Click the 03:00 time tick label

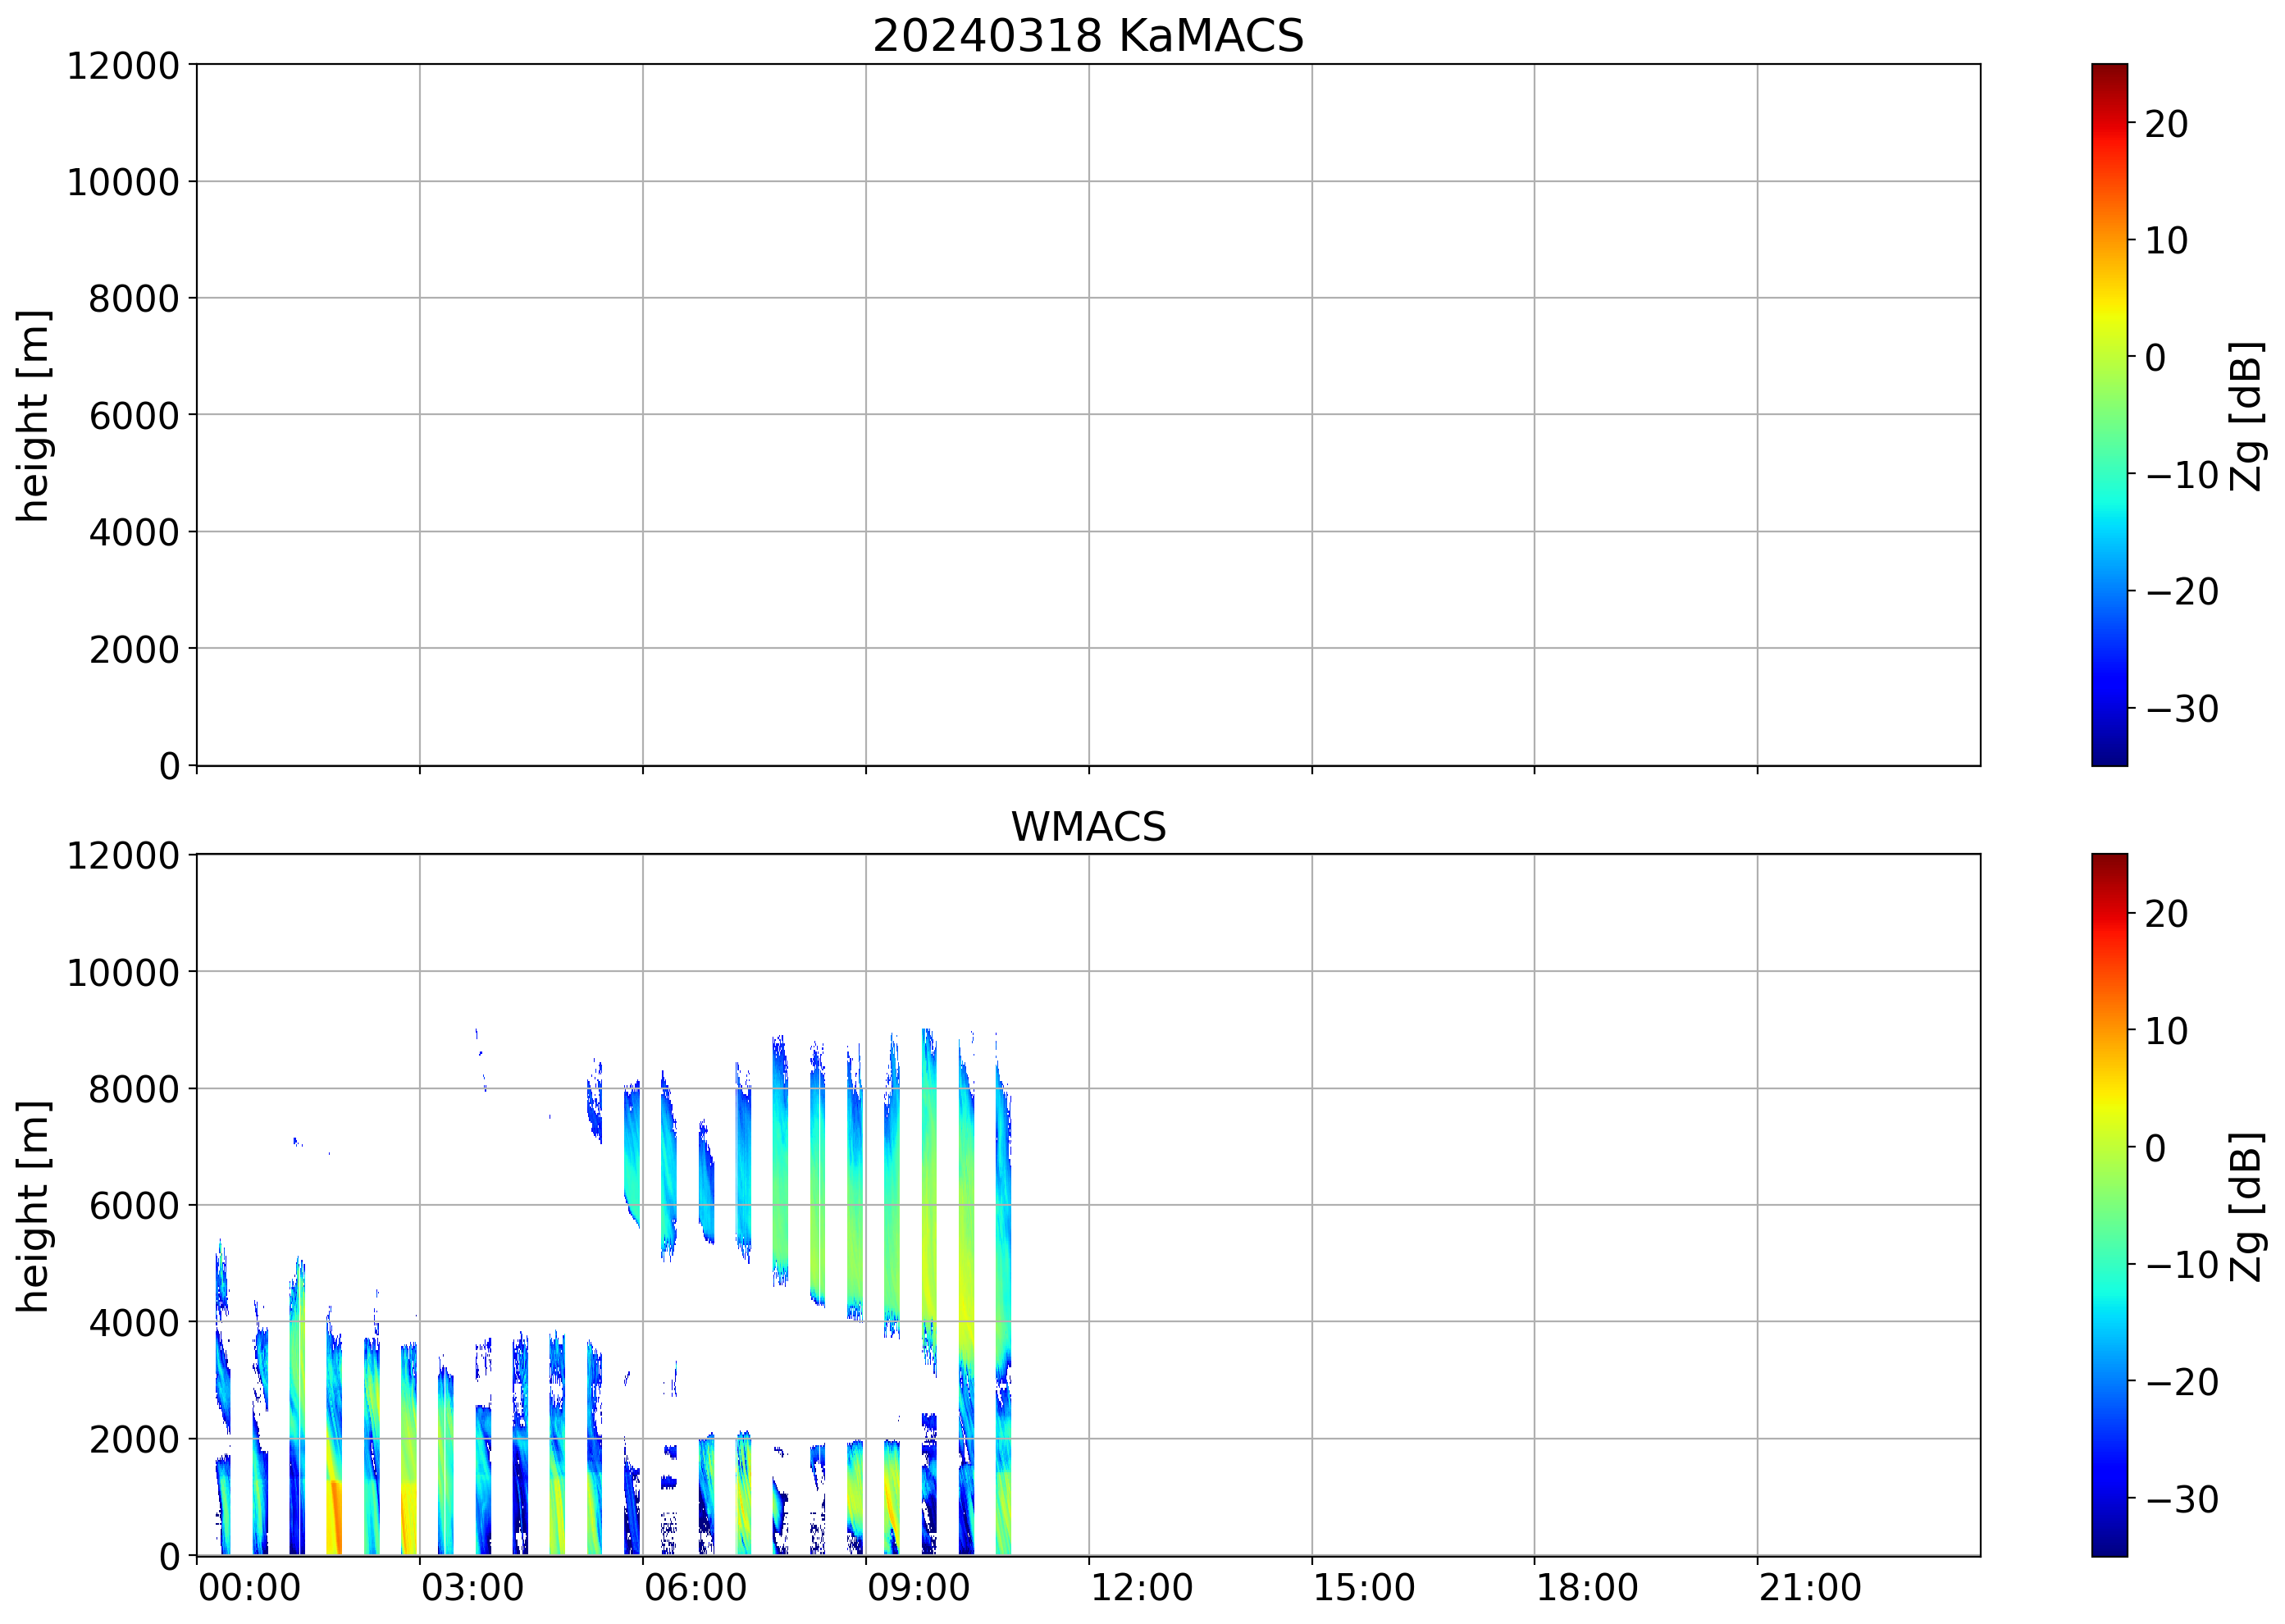[x=472, y=1588]
